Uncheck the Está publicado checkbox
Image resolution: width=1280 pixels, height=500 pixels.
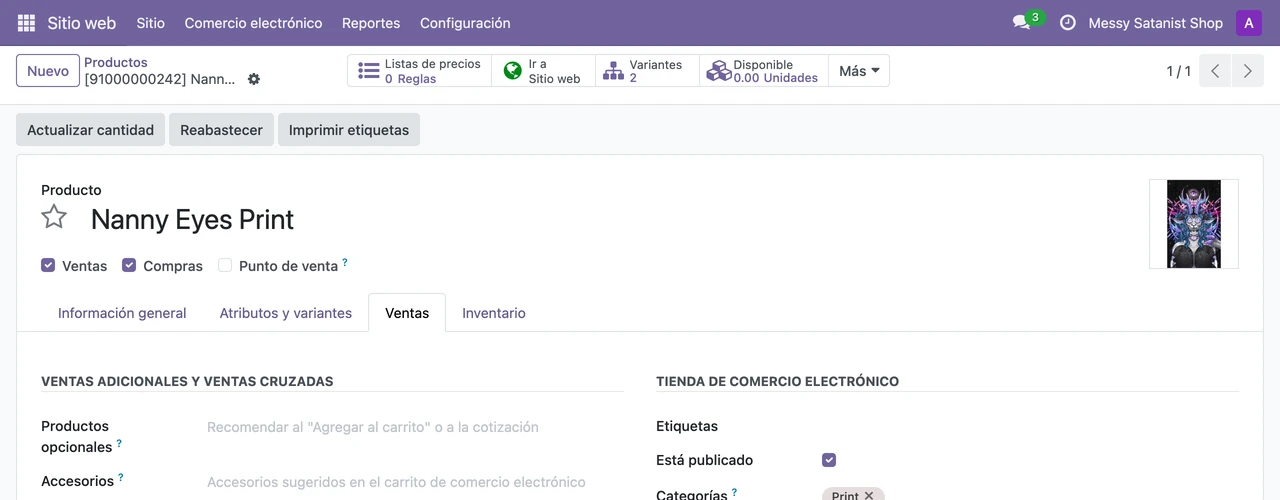click(x=829, y=460)
